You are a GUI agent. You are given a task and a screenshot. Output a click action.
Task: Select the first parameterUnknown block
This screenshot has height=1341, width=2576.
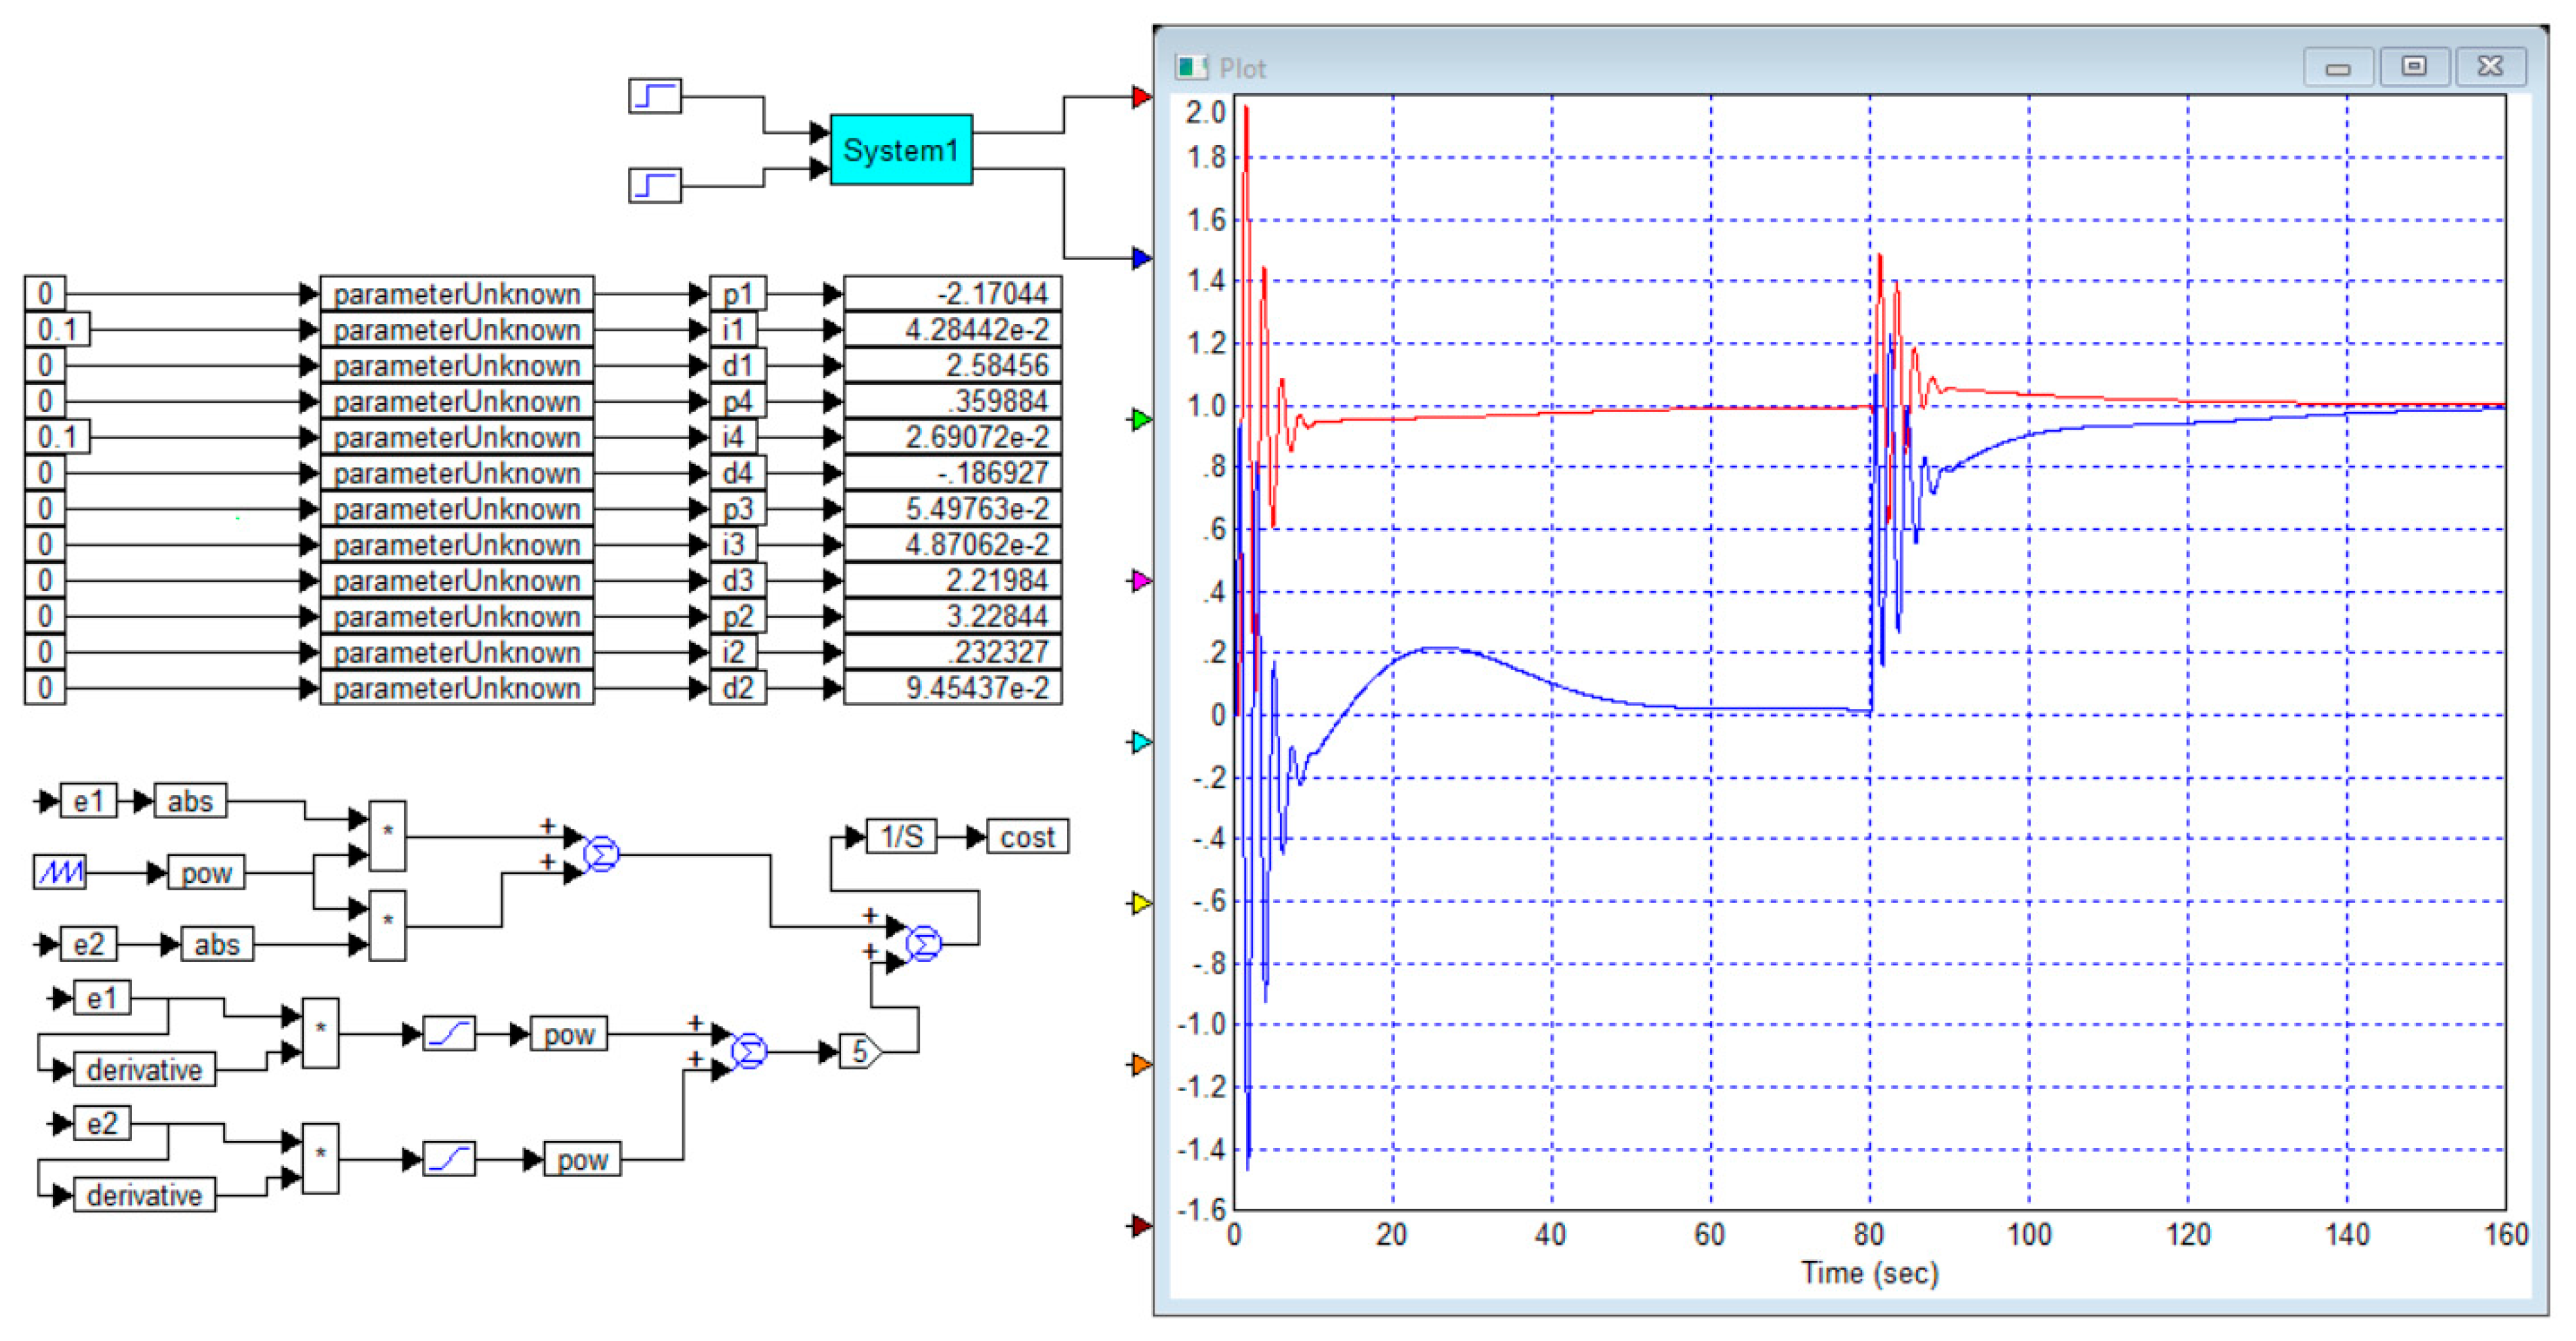point(457,294)
